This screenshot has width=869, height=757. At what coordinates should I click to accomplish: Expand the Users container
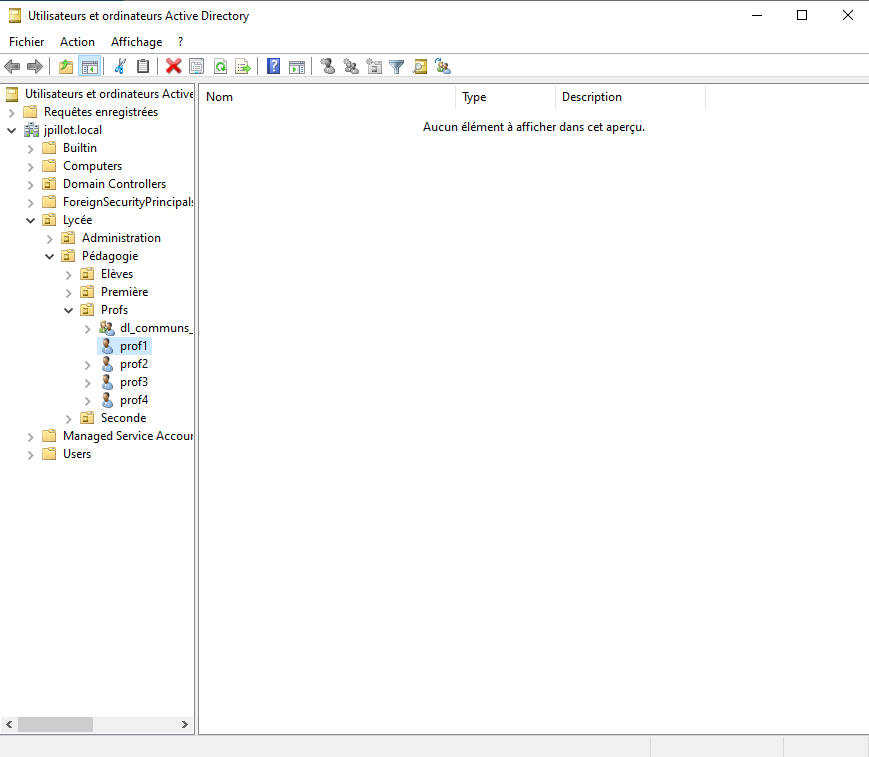(30, 455)
